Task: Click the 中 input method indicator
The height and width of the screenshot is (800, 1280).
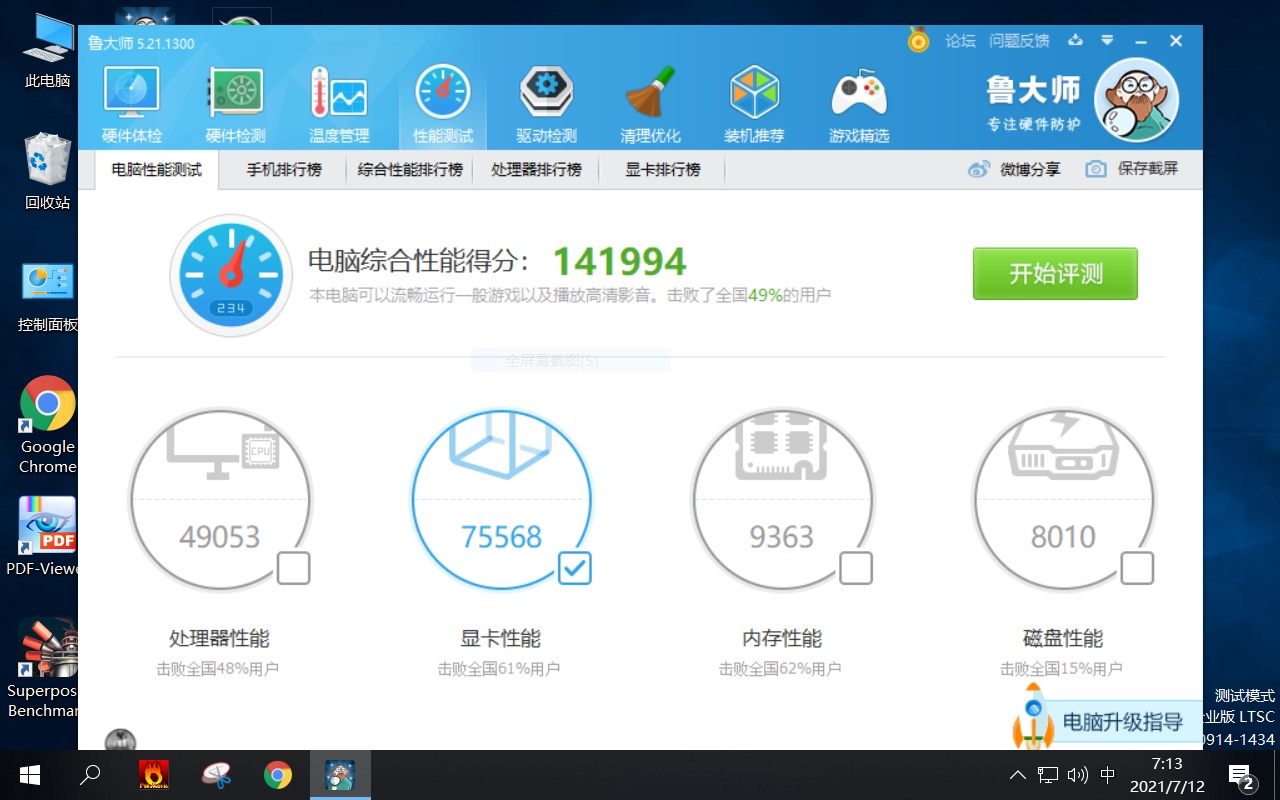Action: pyautogui.click(x=1107, y=775)
